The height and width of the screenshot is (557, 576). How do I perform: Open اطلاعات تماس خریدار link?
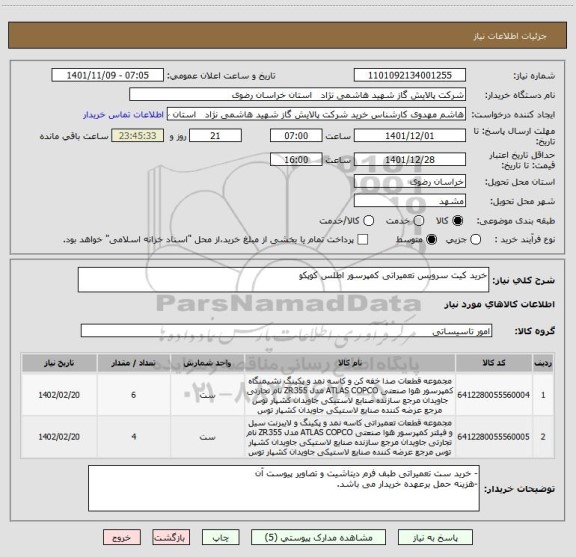pyautogui.click(x=123, y=115)
